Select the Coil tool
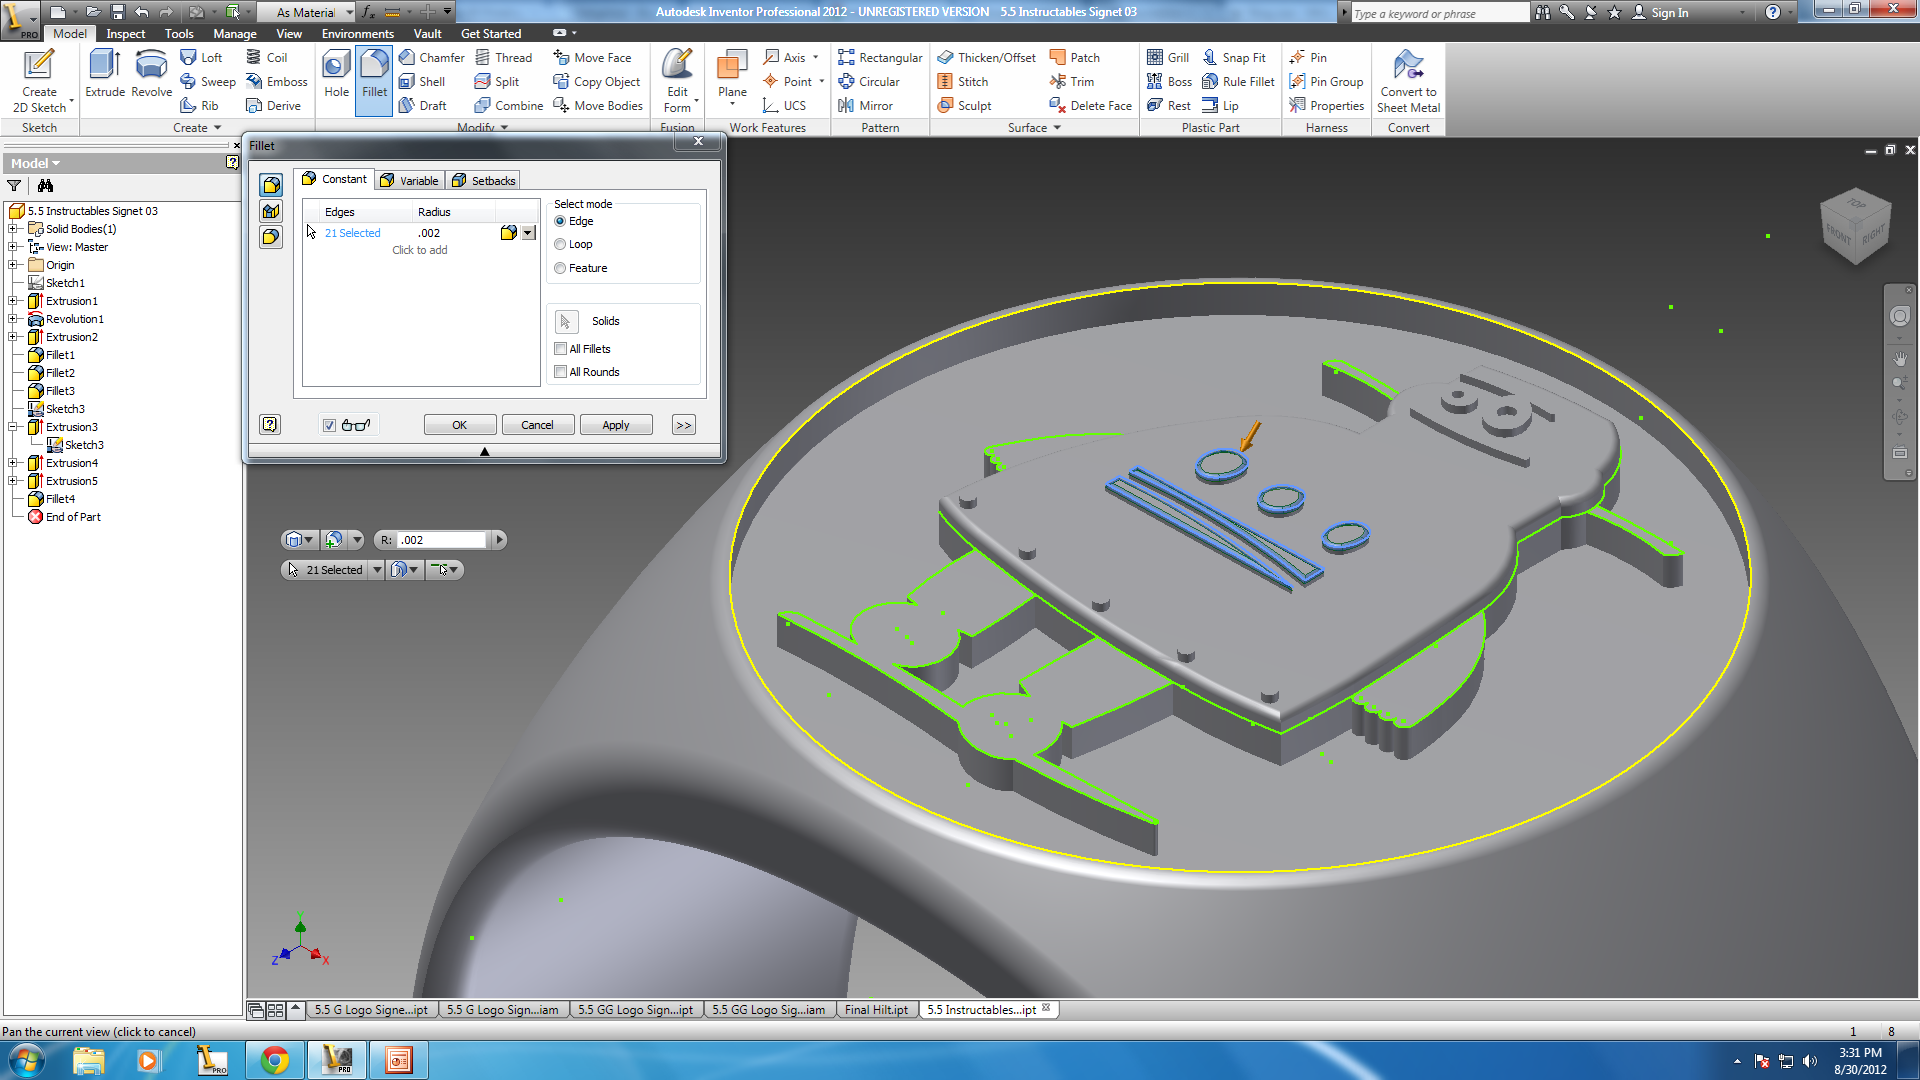The height and width of the screenshot is (1080, 1920). (267, 57)
